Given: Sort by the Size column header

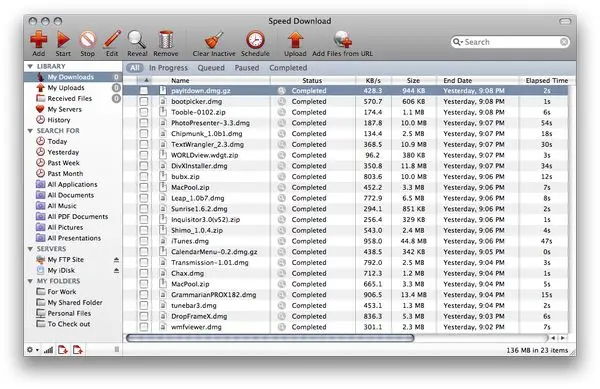Looking at the screenshot, I should [x=414, y=80].
